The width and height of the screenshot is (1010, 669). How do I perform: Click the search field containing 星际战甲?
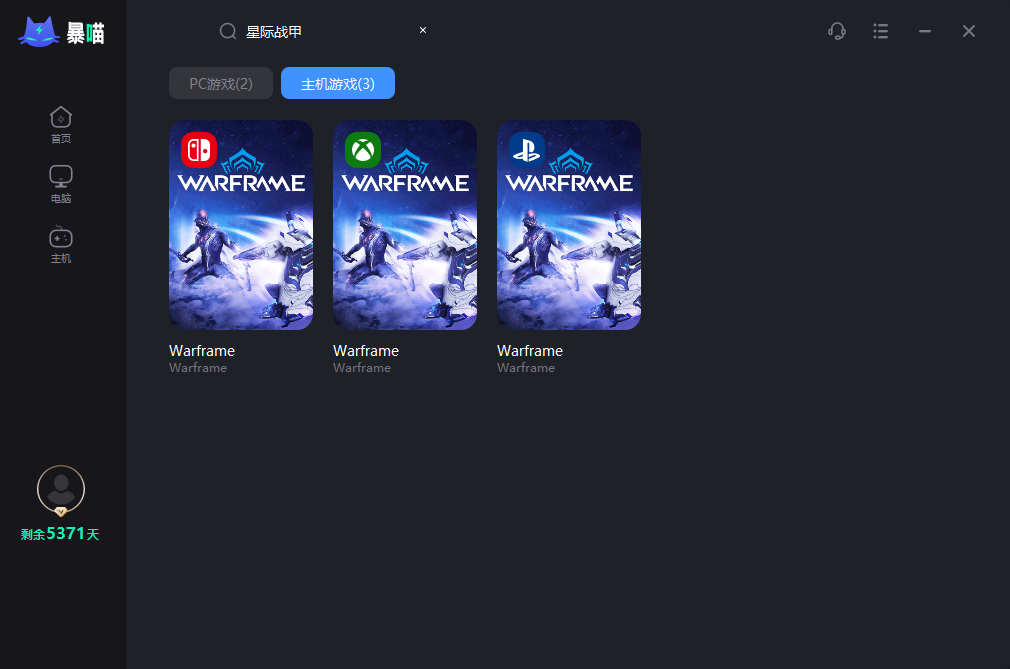pos(325,32)
